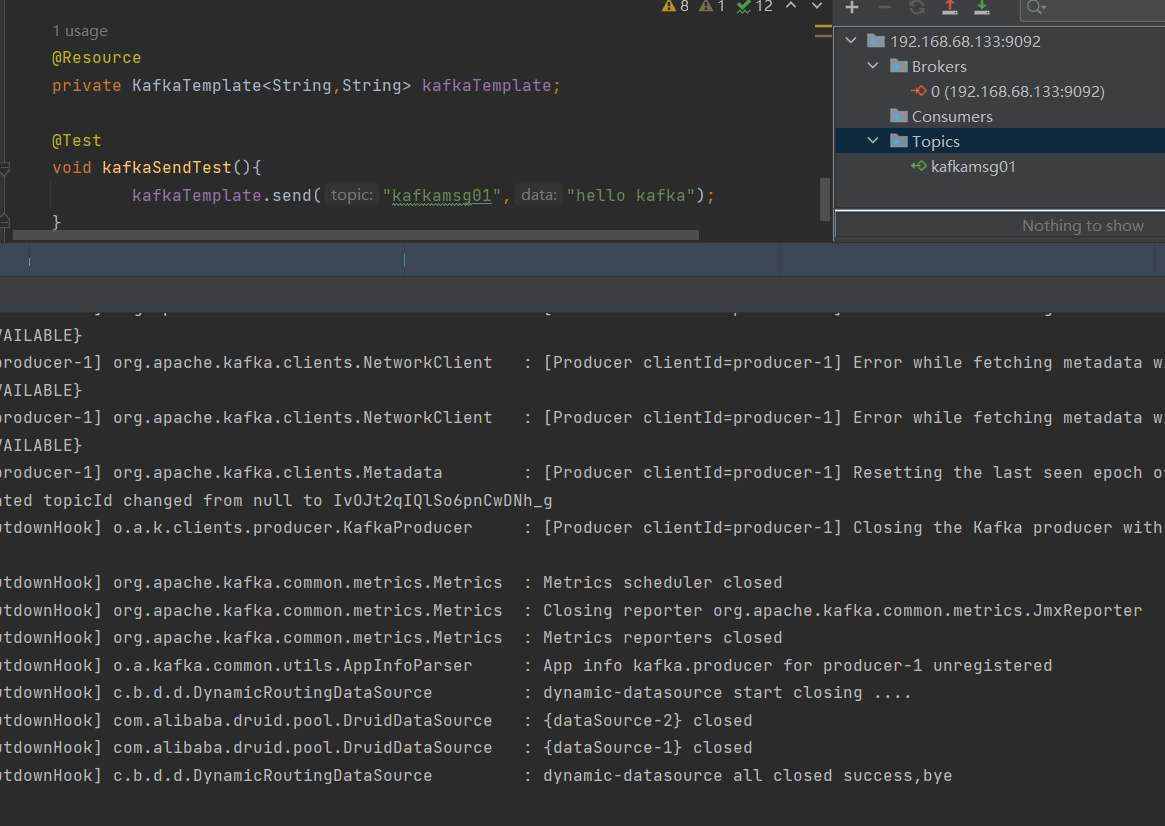
Task: Click the yellow warnings indicator showing 8
Action: coord(675,6)
